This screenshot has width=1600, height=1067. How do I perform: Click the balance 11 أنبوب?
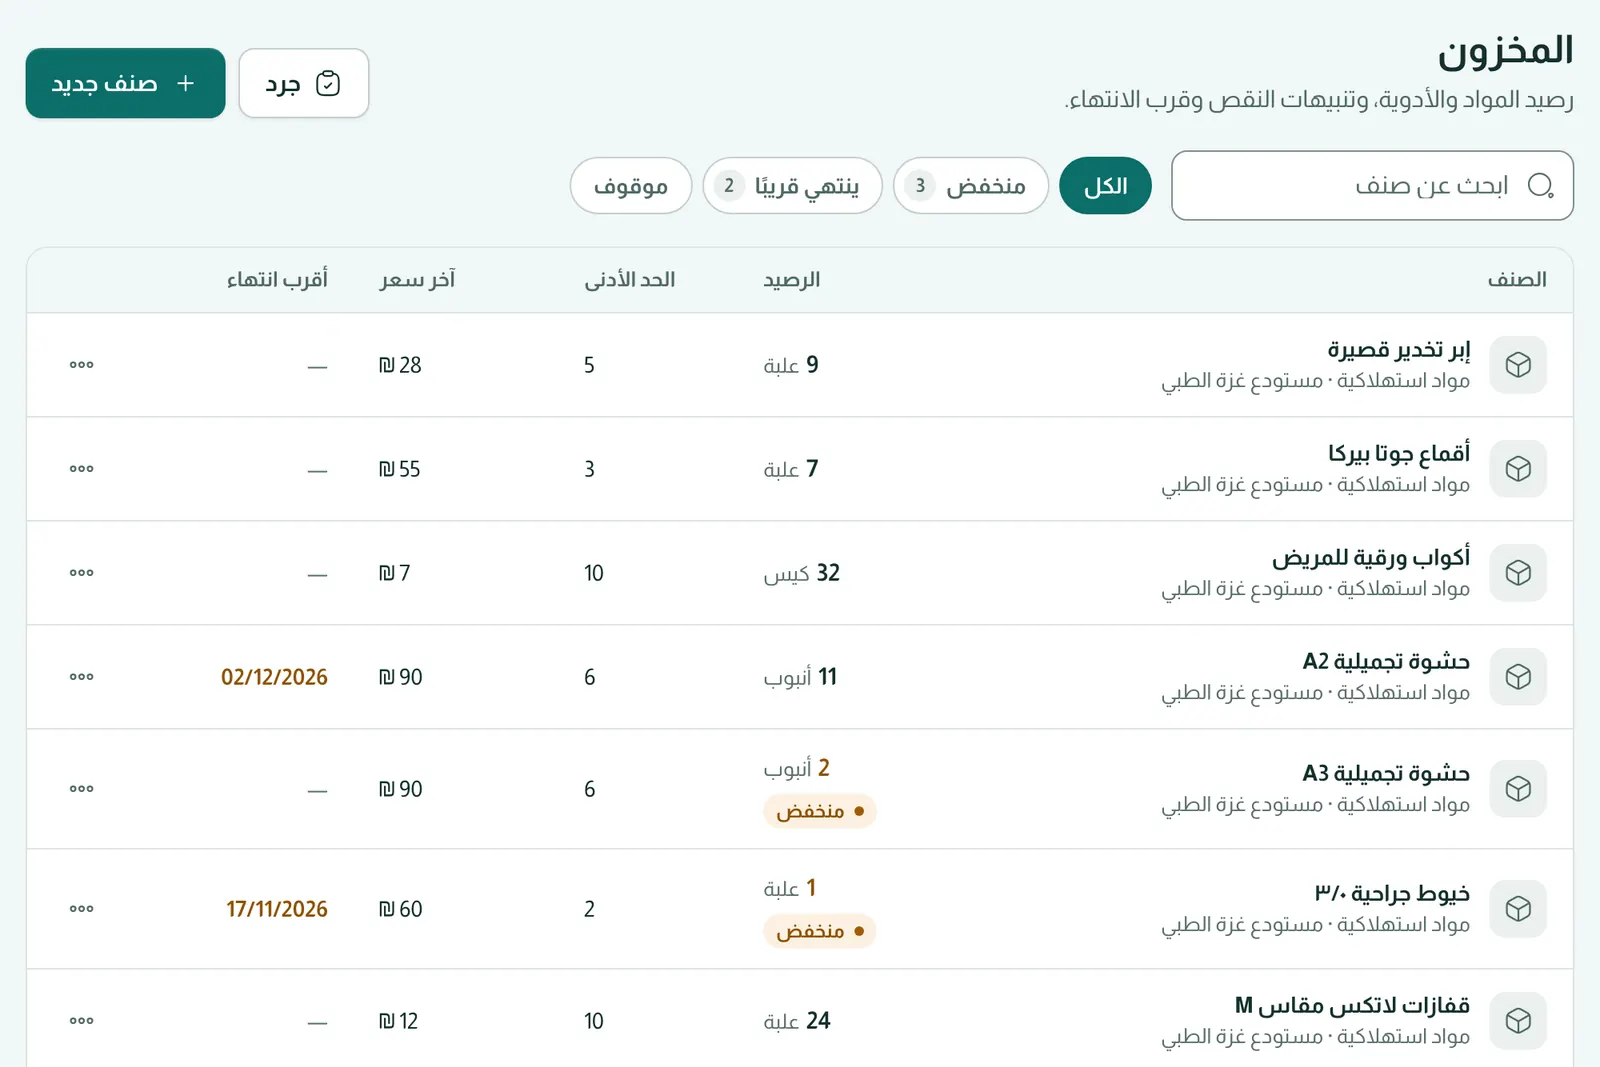coord(800,677)
